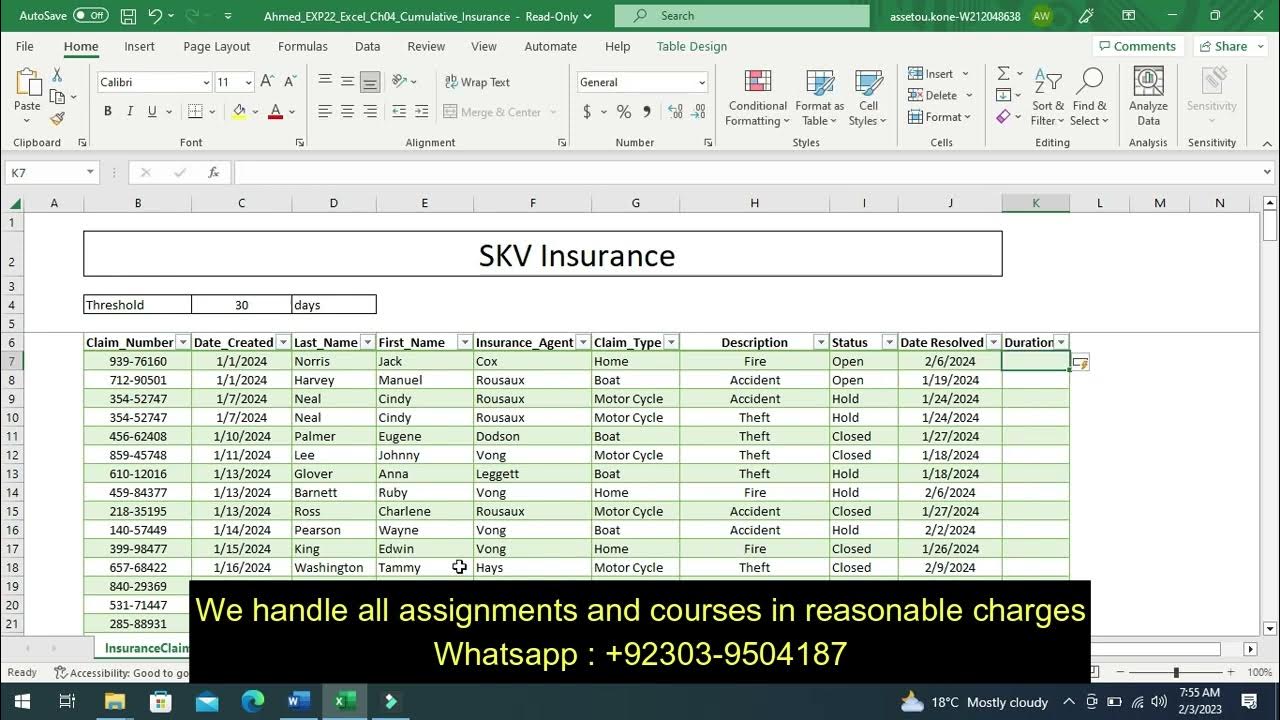This screenshot has width=1280, height=720.
Task: Open the Fill Color dropdown arrow
Action: 255,112
